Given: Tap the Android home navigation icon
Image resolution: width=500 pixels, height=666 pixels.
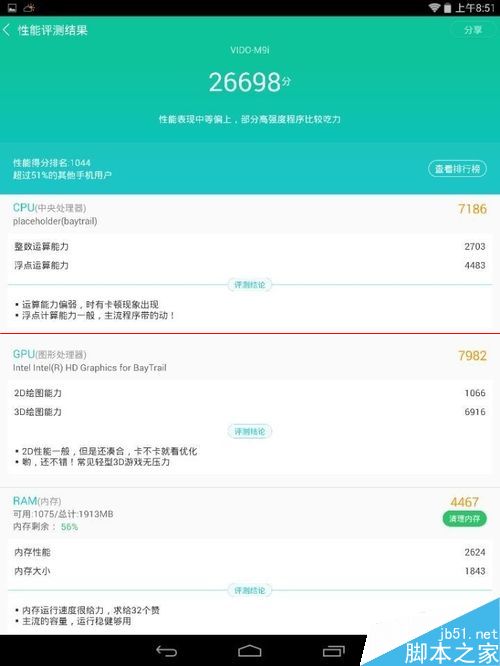Looking at the screenshot, I should pyautogui.click(x=249, y=651).
